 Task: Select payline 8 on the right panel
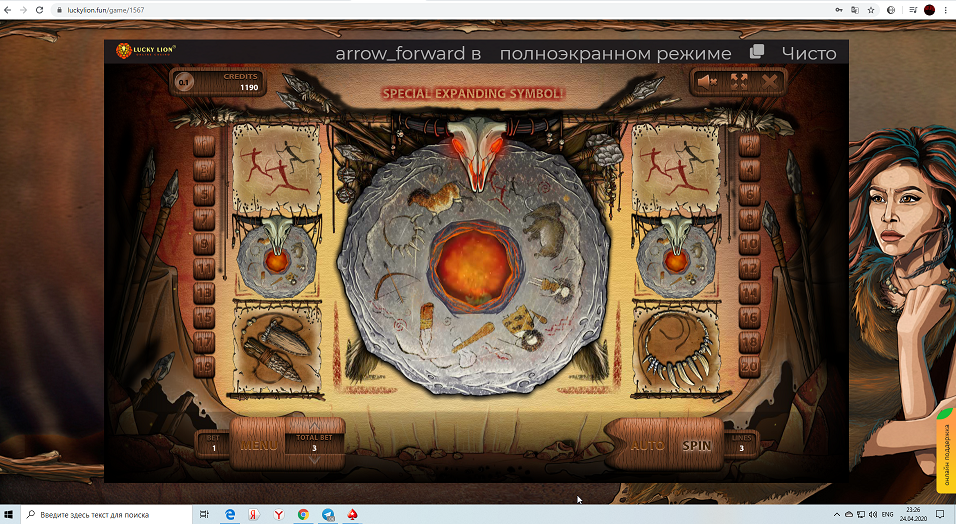click(x=749, y=219)
